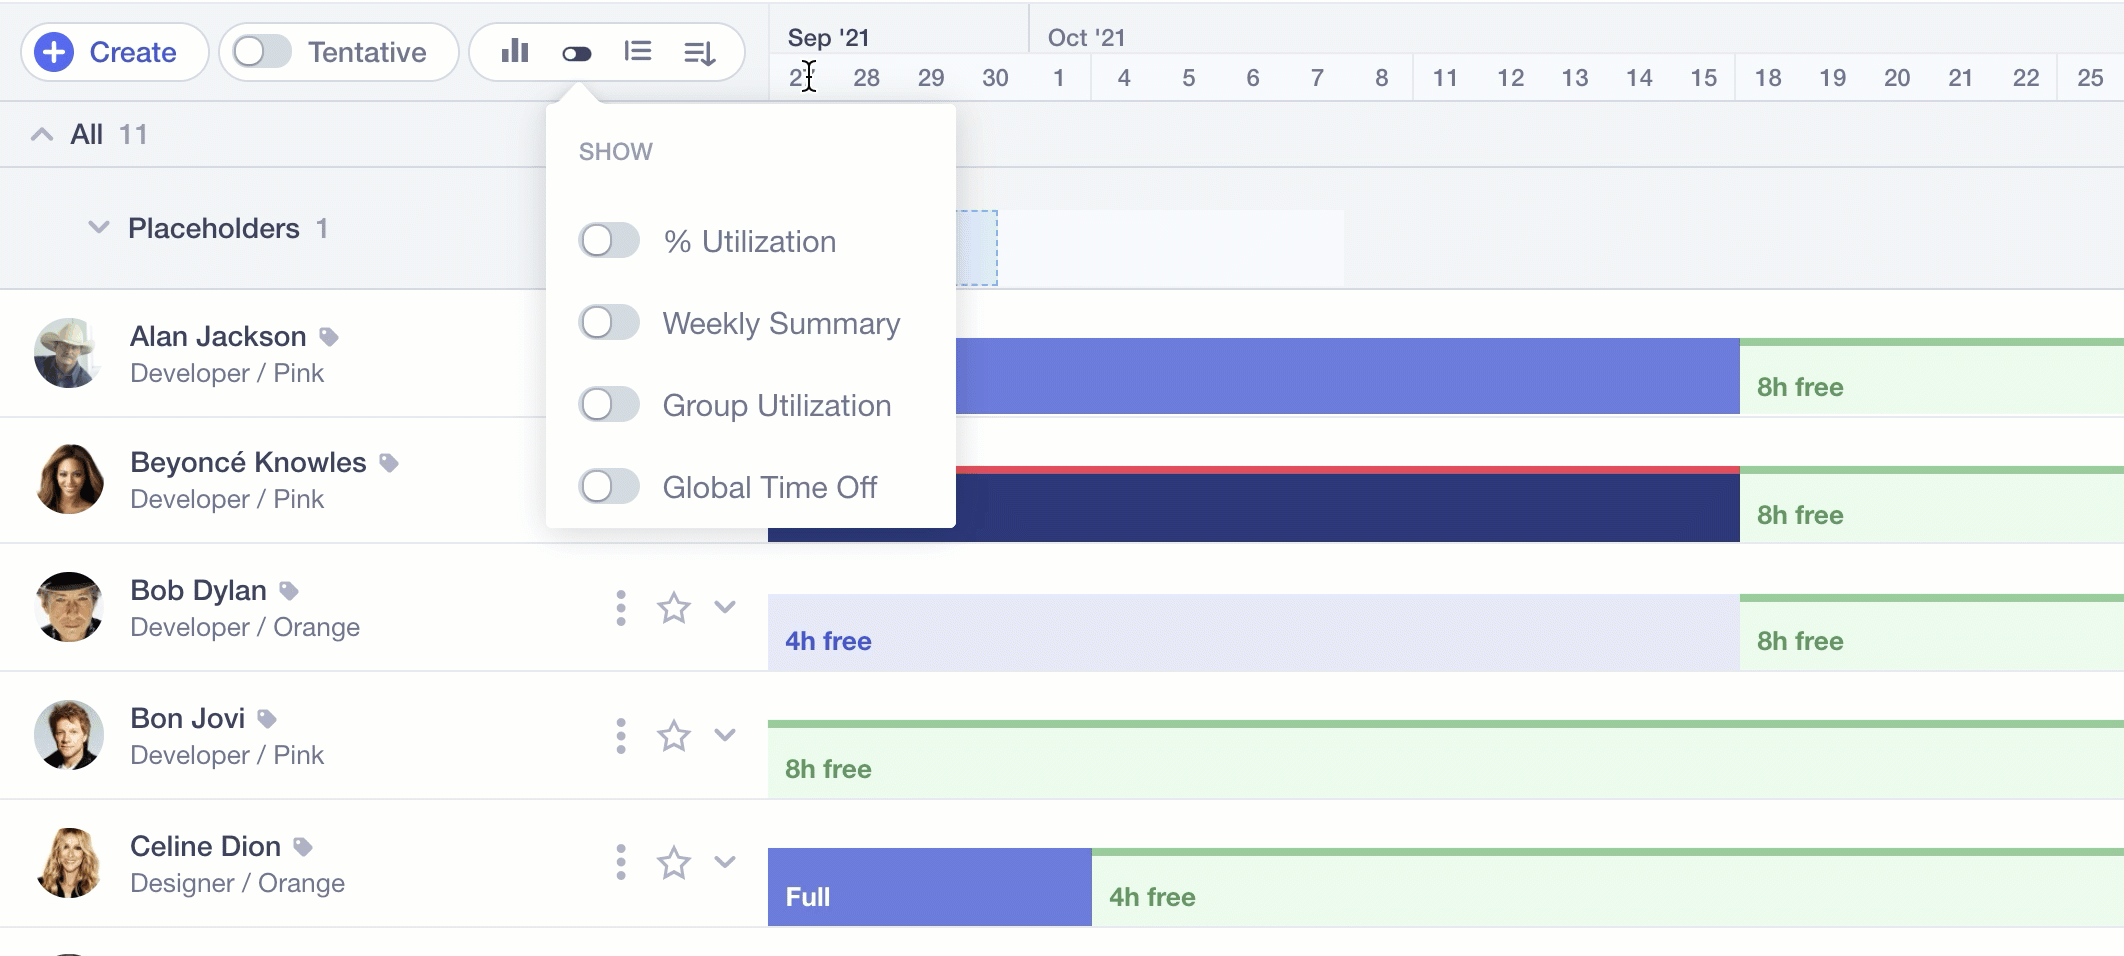Collapse the All group section
Viewport: 2124px width, 956px height.
click(41, 133)
